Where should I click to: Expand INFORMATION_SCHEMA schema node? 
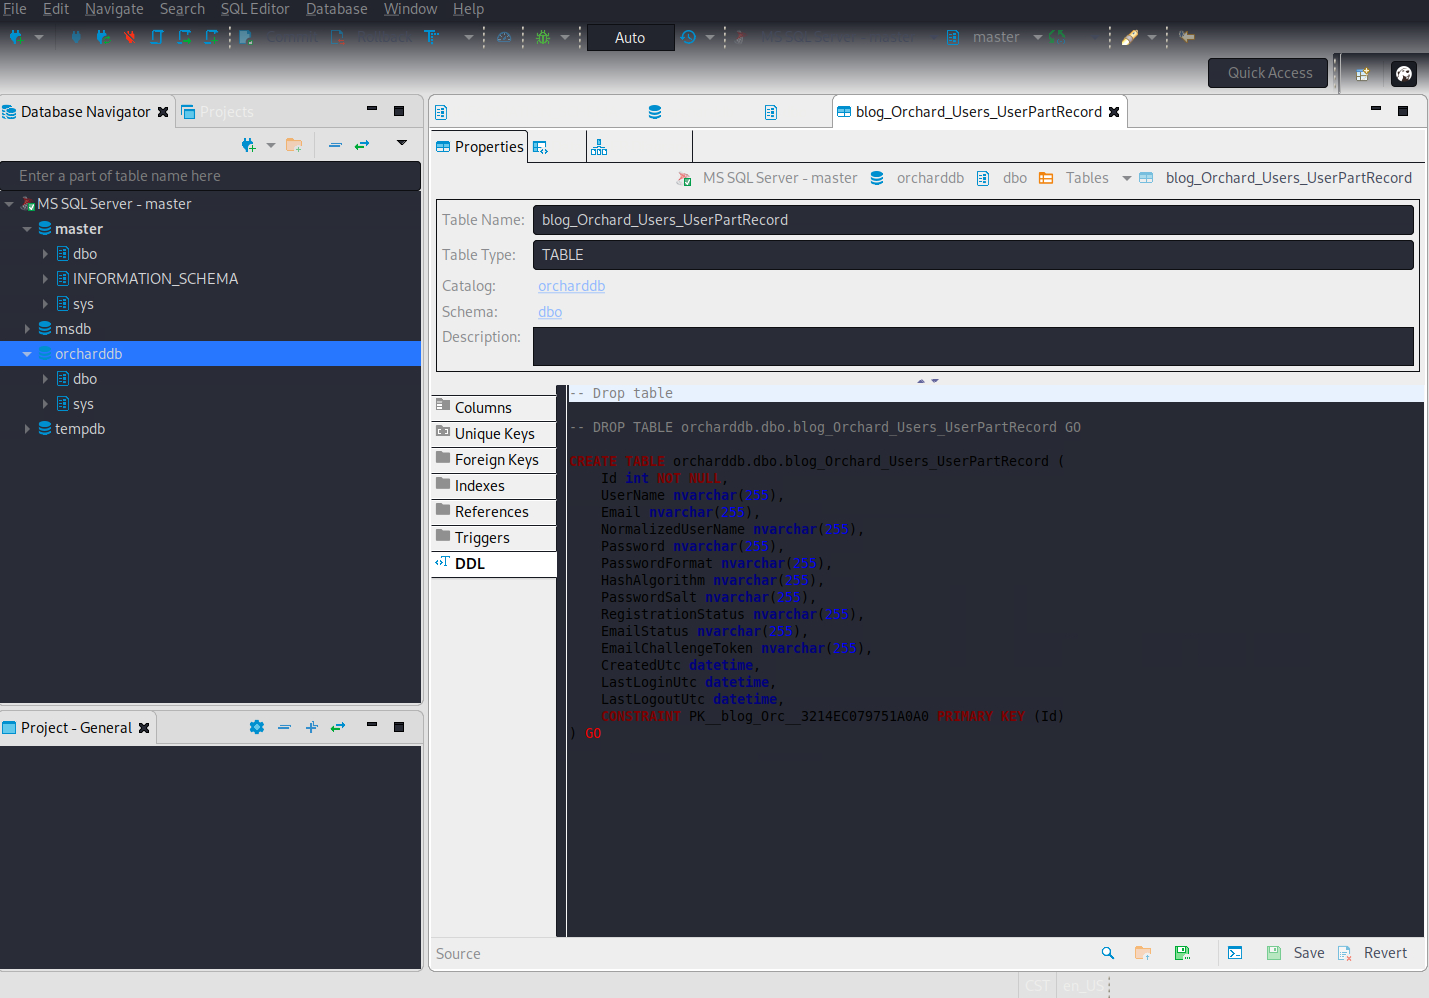coord(45,279)
